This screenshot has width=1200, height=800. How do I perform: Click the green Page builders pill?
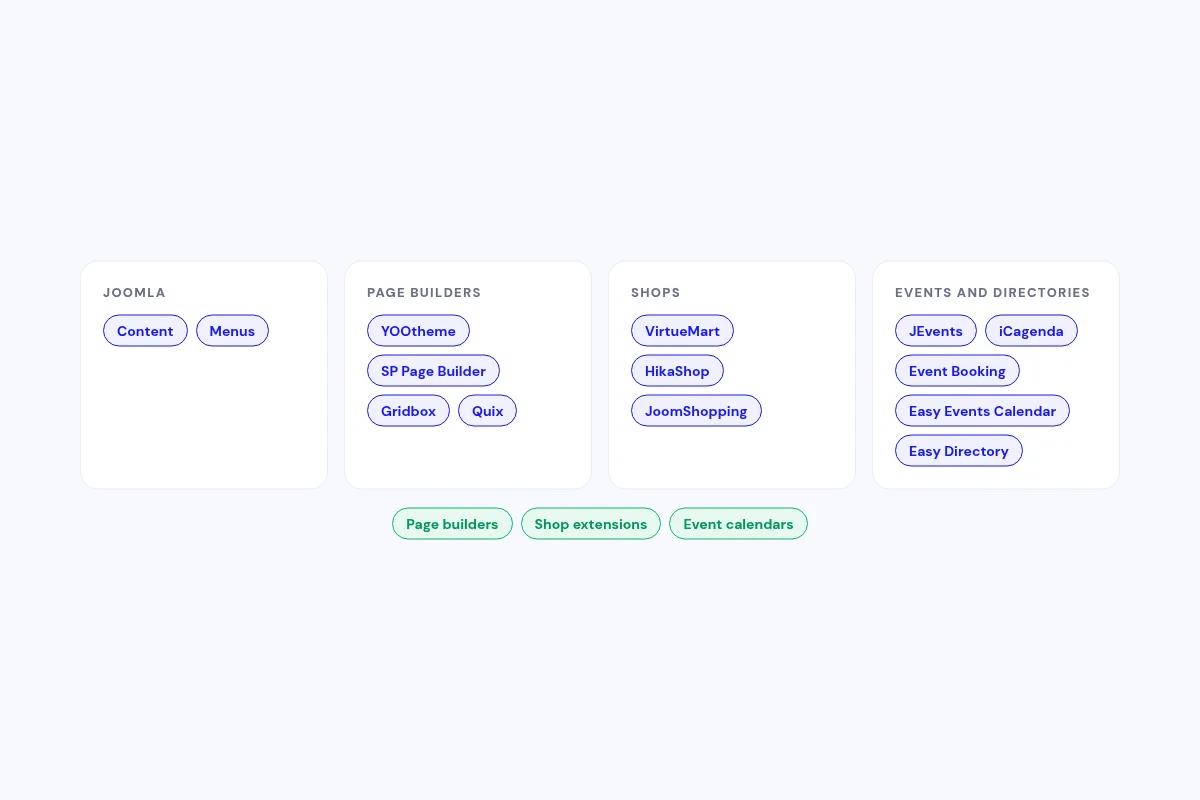pyautogui.click(x=452, y=524)
